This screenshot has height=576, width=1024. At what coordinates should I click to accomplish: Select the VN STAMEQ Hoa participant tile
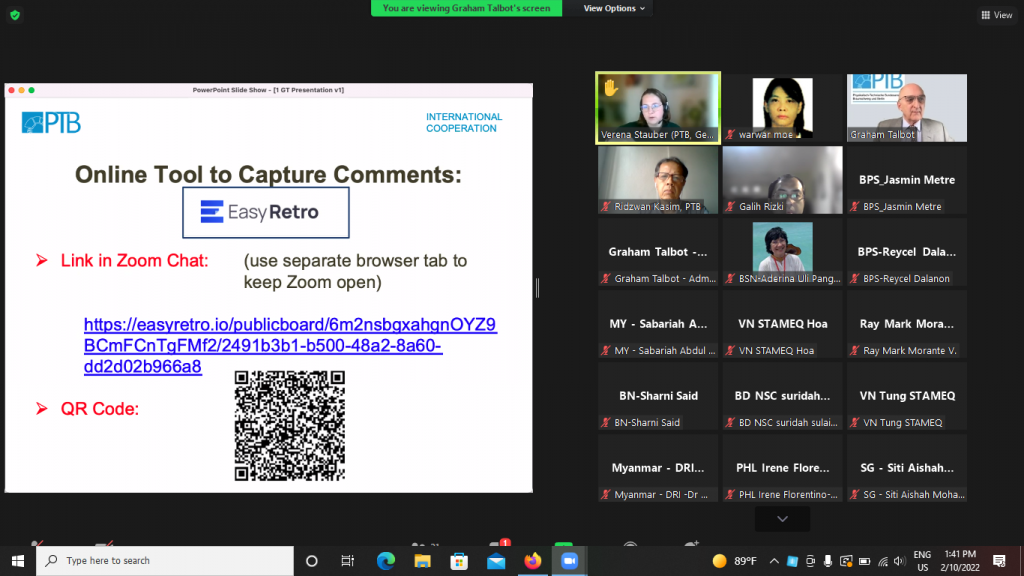pos(782,324)
